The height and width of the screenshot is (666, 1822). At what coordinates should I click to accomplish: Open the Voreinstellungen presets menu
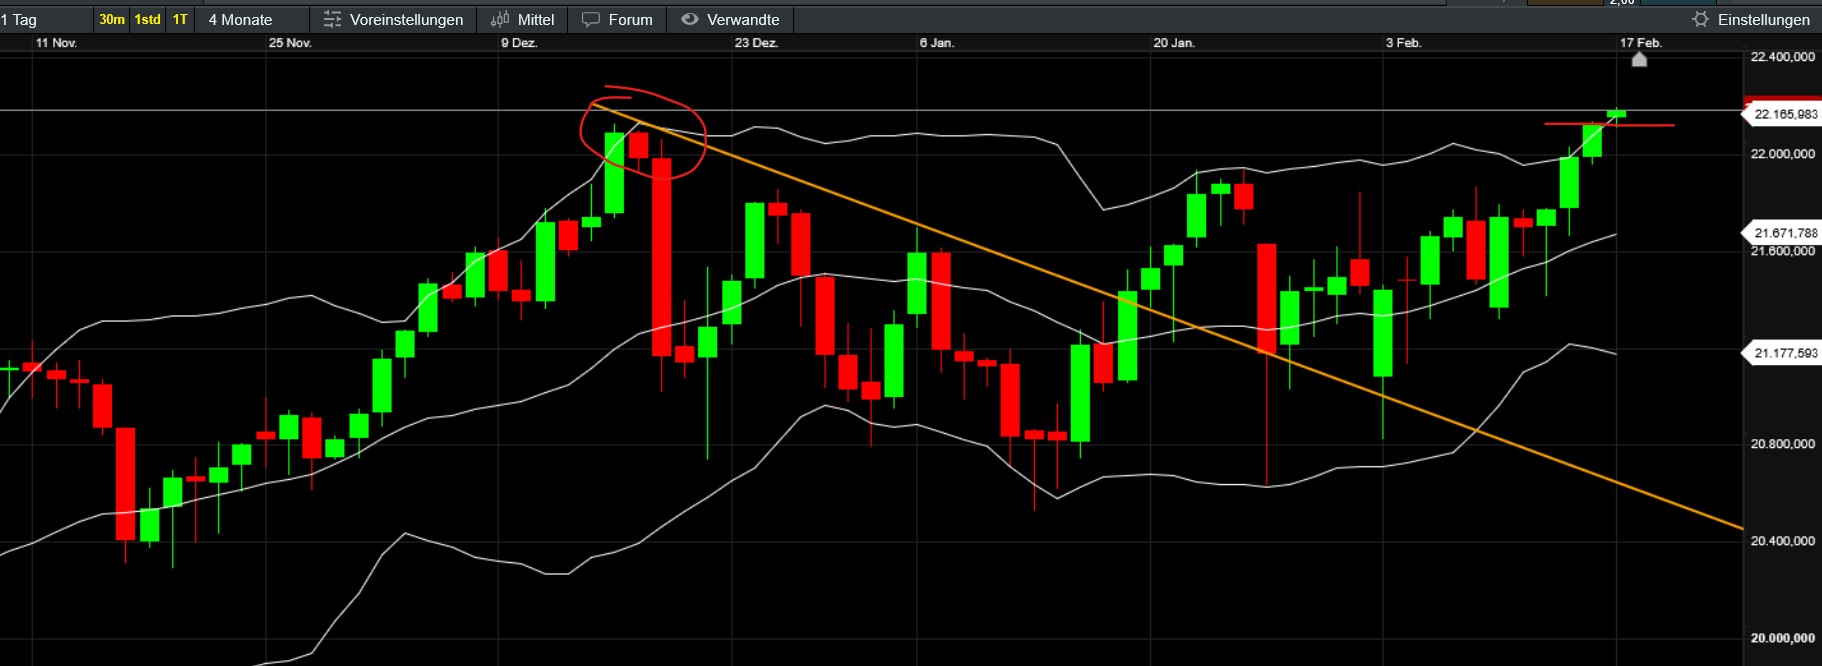(393, 19)
